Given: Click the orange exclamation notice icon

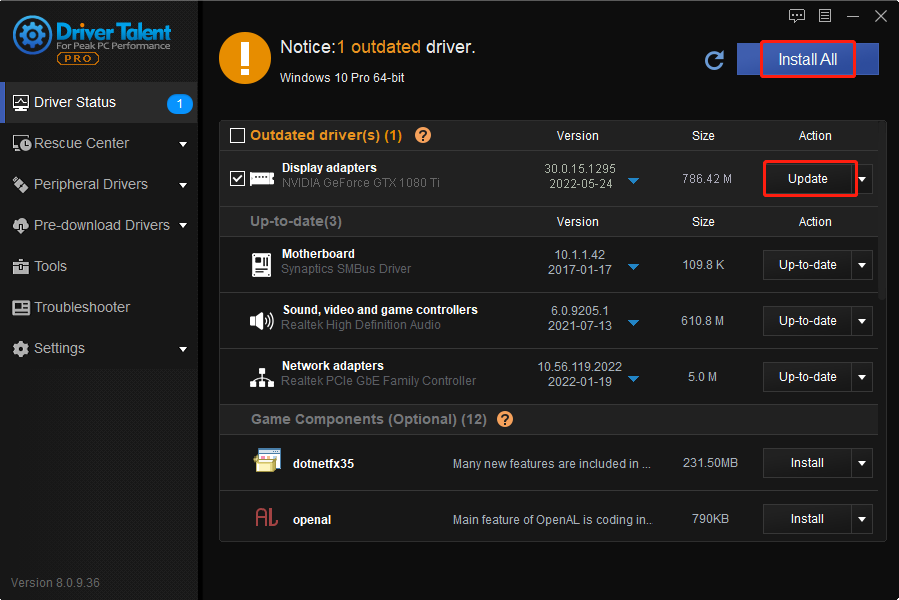Looking at the screenshot, I should [245, 58].
